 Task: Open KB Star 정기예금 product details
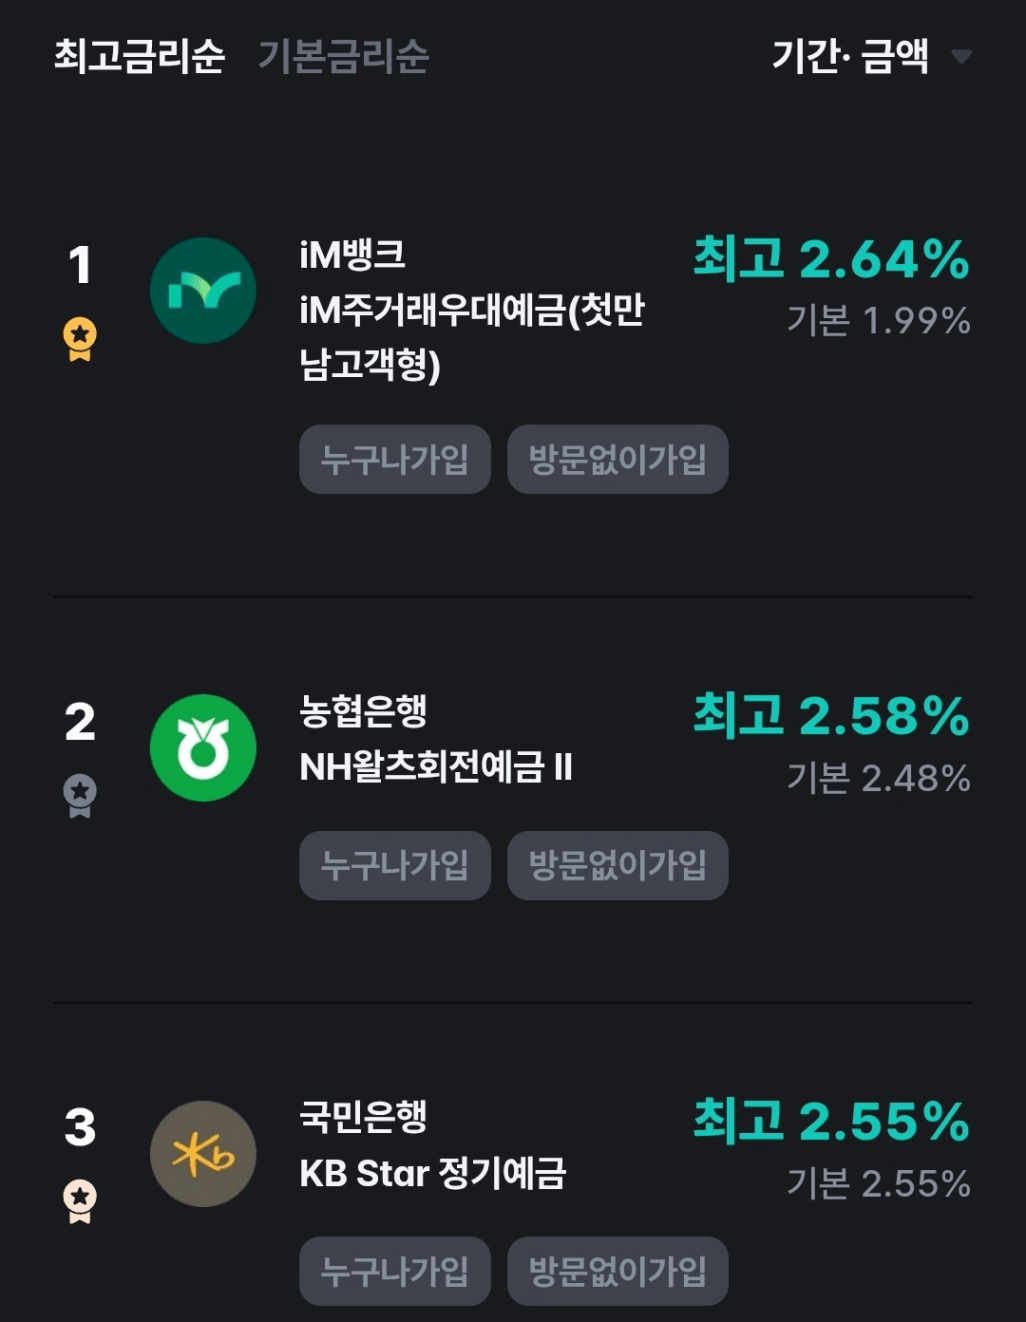tap(433, 1173)
